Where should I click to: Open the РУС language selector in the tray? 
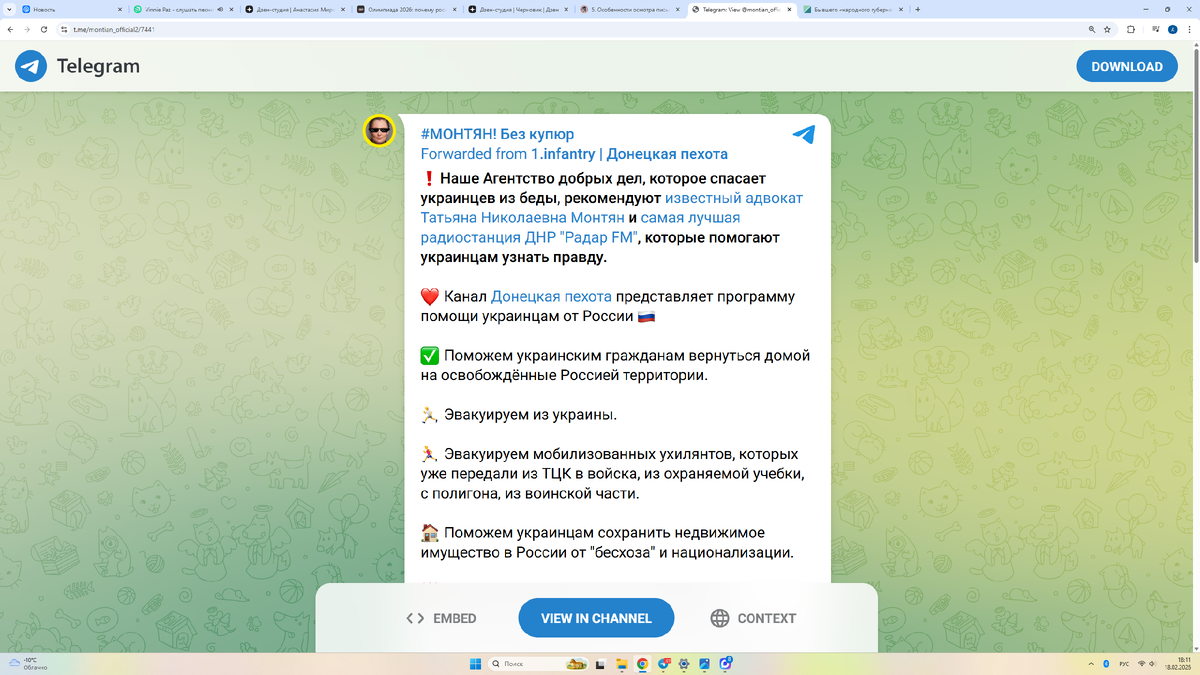pyautogui.click(x=1124, y=663)
